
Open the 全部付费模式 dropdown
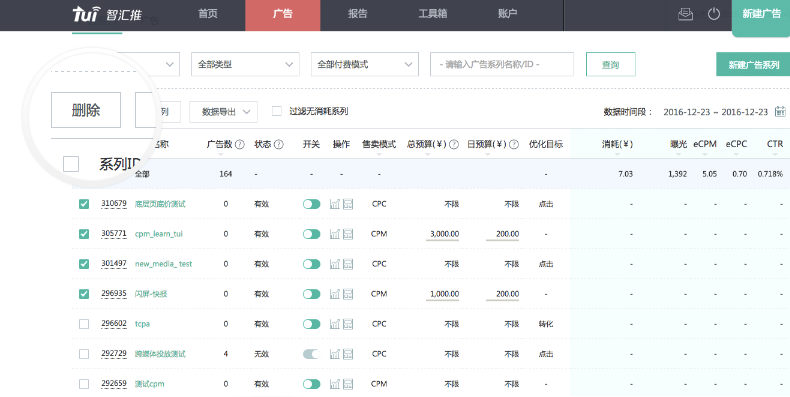click(365, 64)
